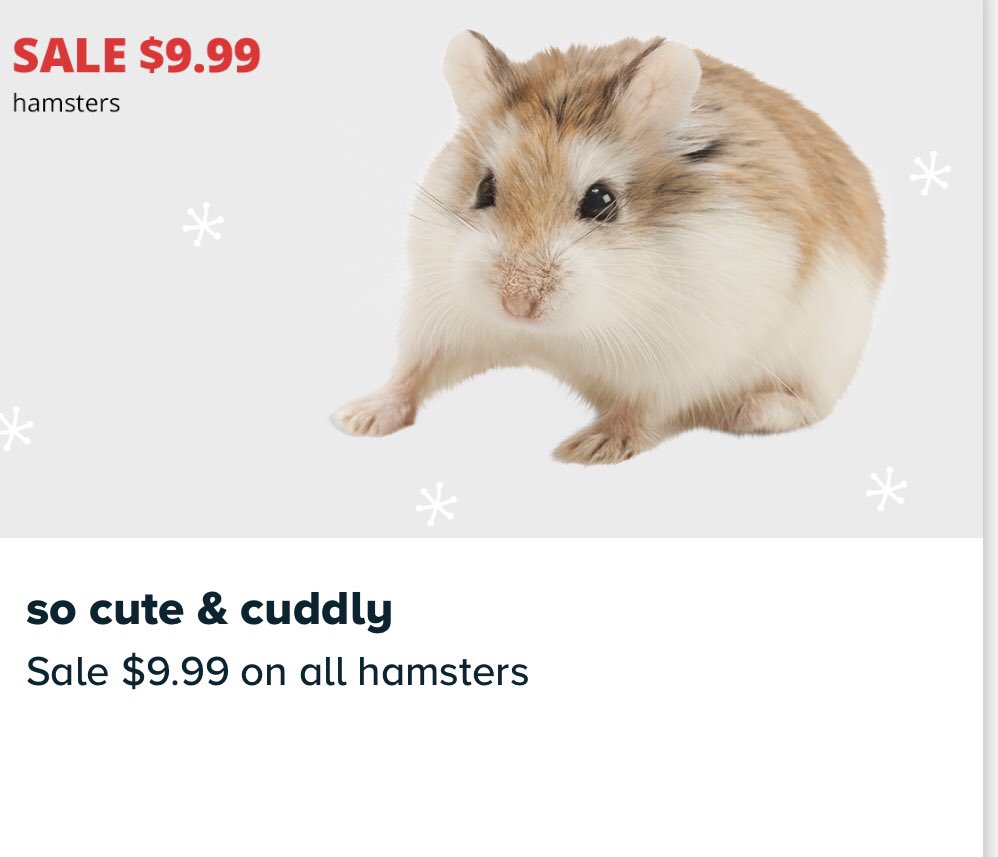The image size is (998, 857).
Task: Click the partially cut-off snowflake at banner's left edge
Action: tap(15, 429)
